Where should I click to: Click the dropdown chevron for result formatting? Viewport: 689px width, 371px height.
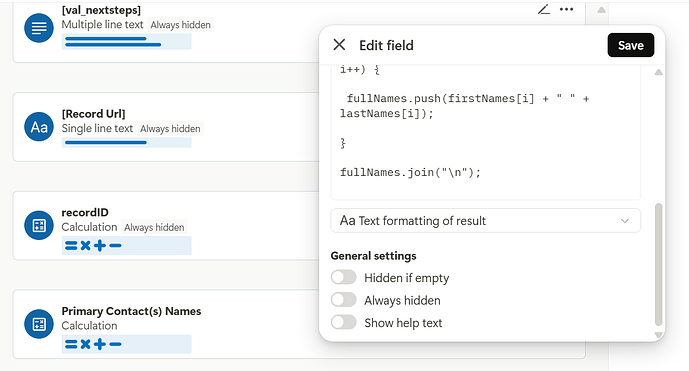point(625,221)
